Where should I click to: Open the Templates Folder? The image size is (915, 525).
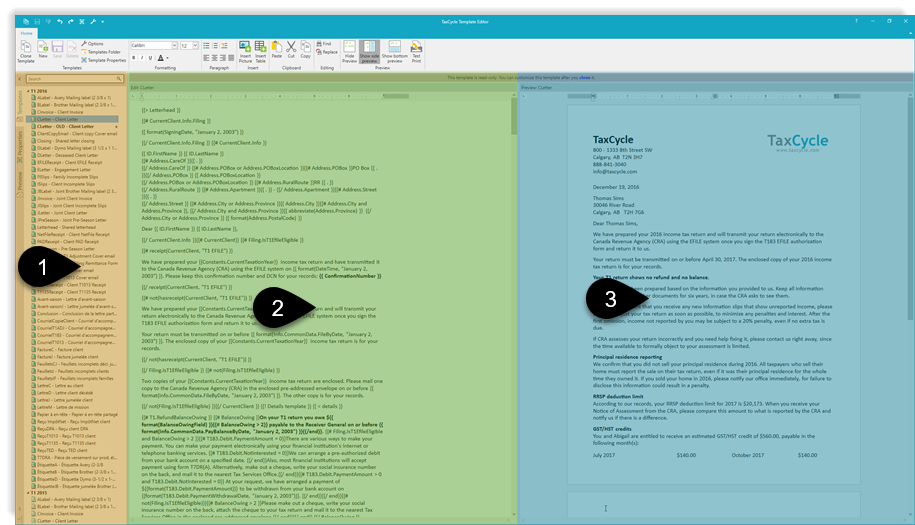coord(101,52)
